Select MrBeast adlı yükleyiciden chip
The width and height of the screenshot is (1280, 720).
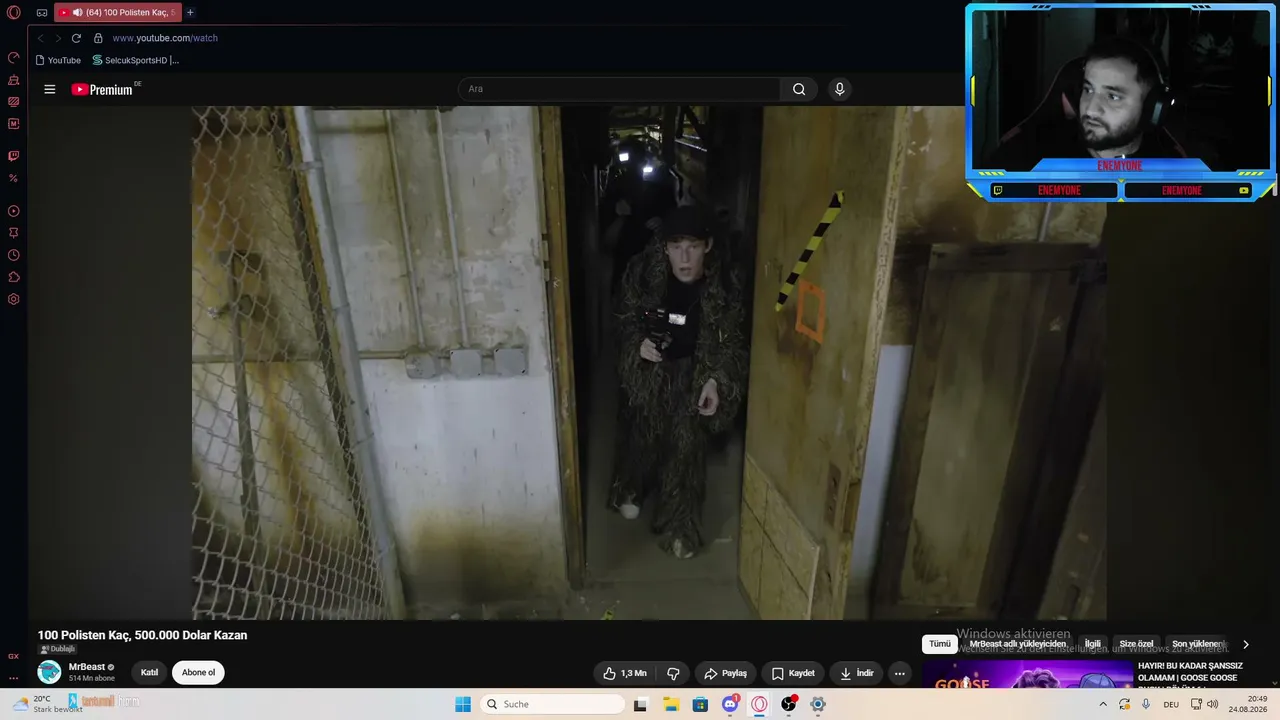point(1018,644)
